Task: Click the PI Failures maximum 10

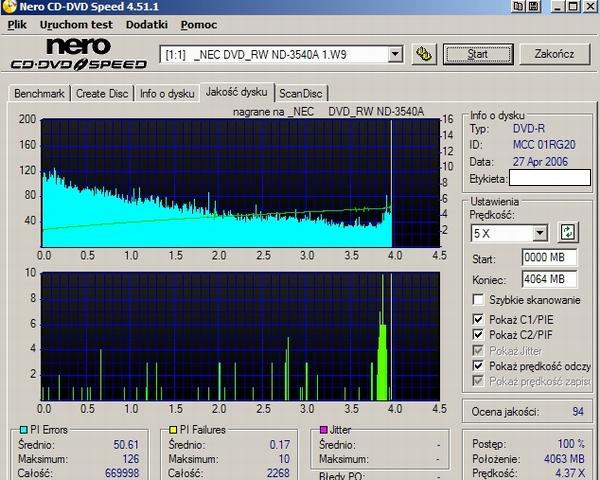Action: point(284,459)
